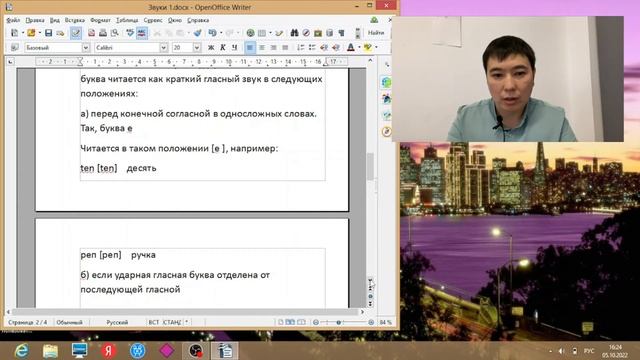Screen dimensions: 640x360
Task: Open the Файл menu
Action: 13,20
